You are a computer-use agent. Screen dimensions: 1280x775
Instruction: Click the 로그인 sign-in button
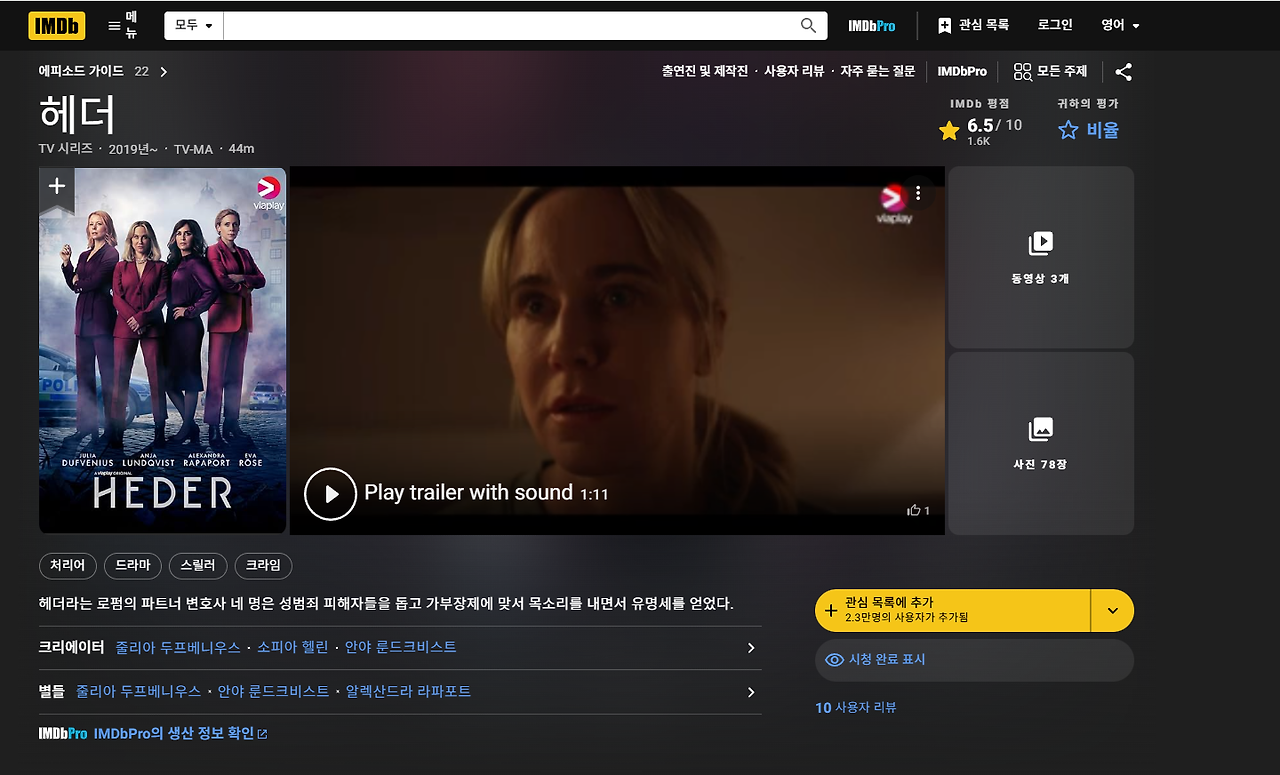pyautogui.click(x=1055, y=25)
